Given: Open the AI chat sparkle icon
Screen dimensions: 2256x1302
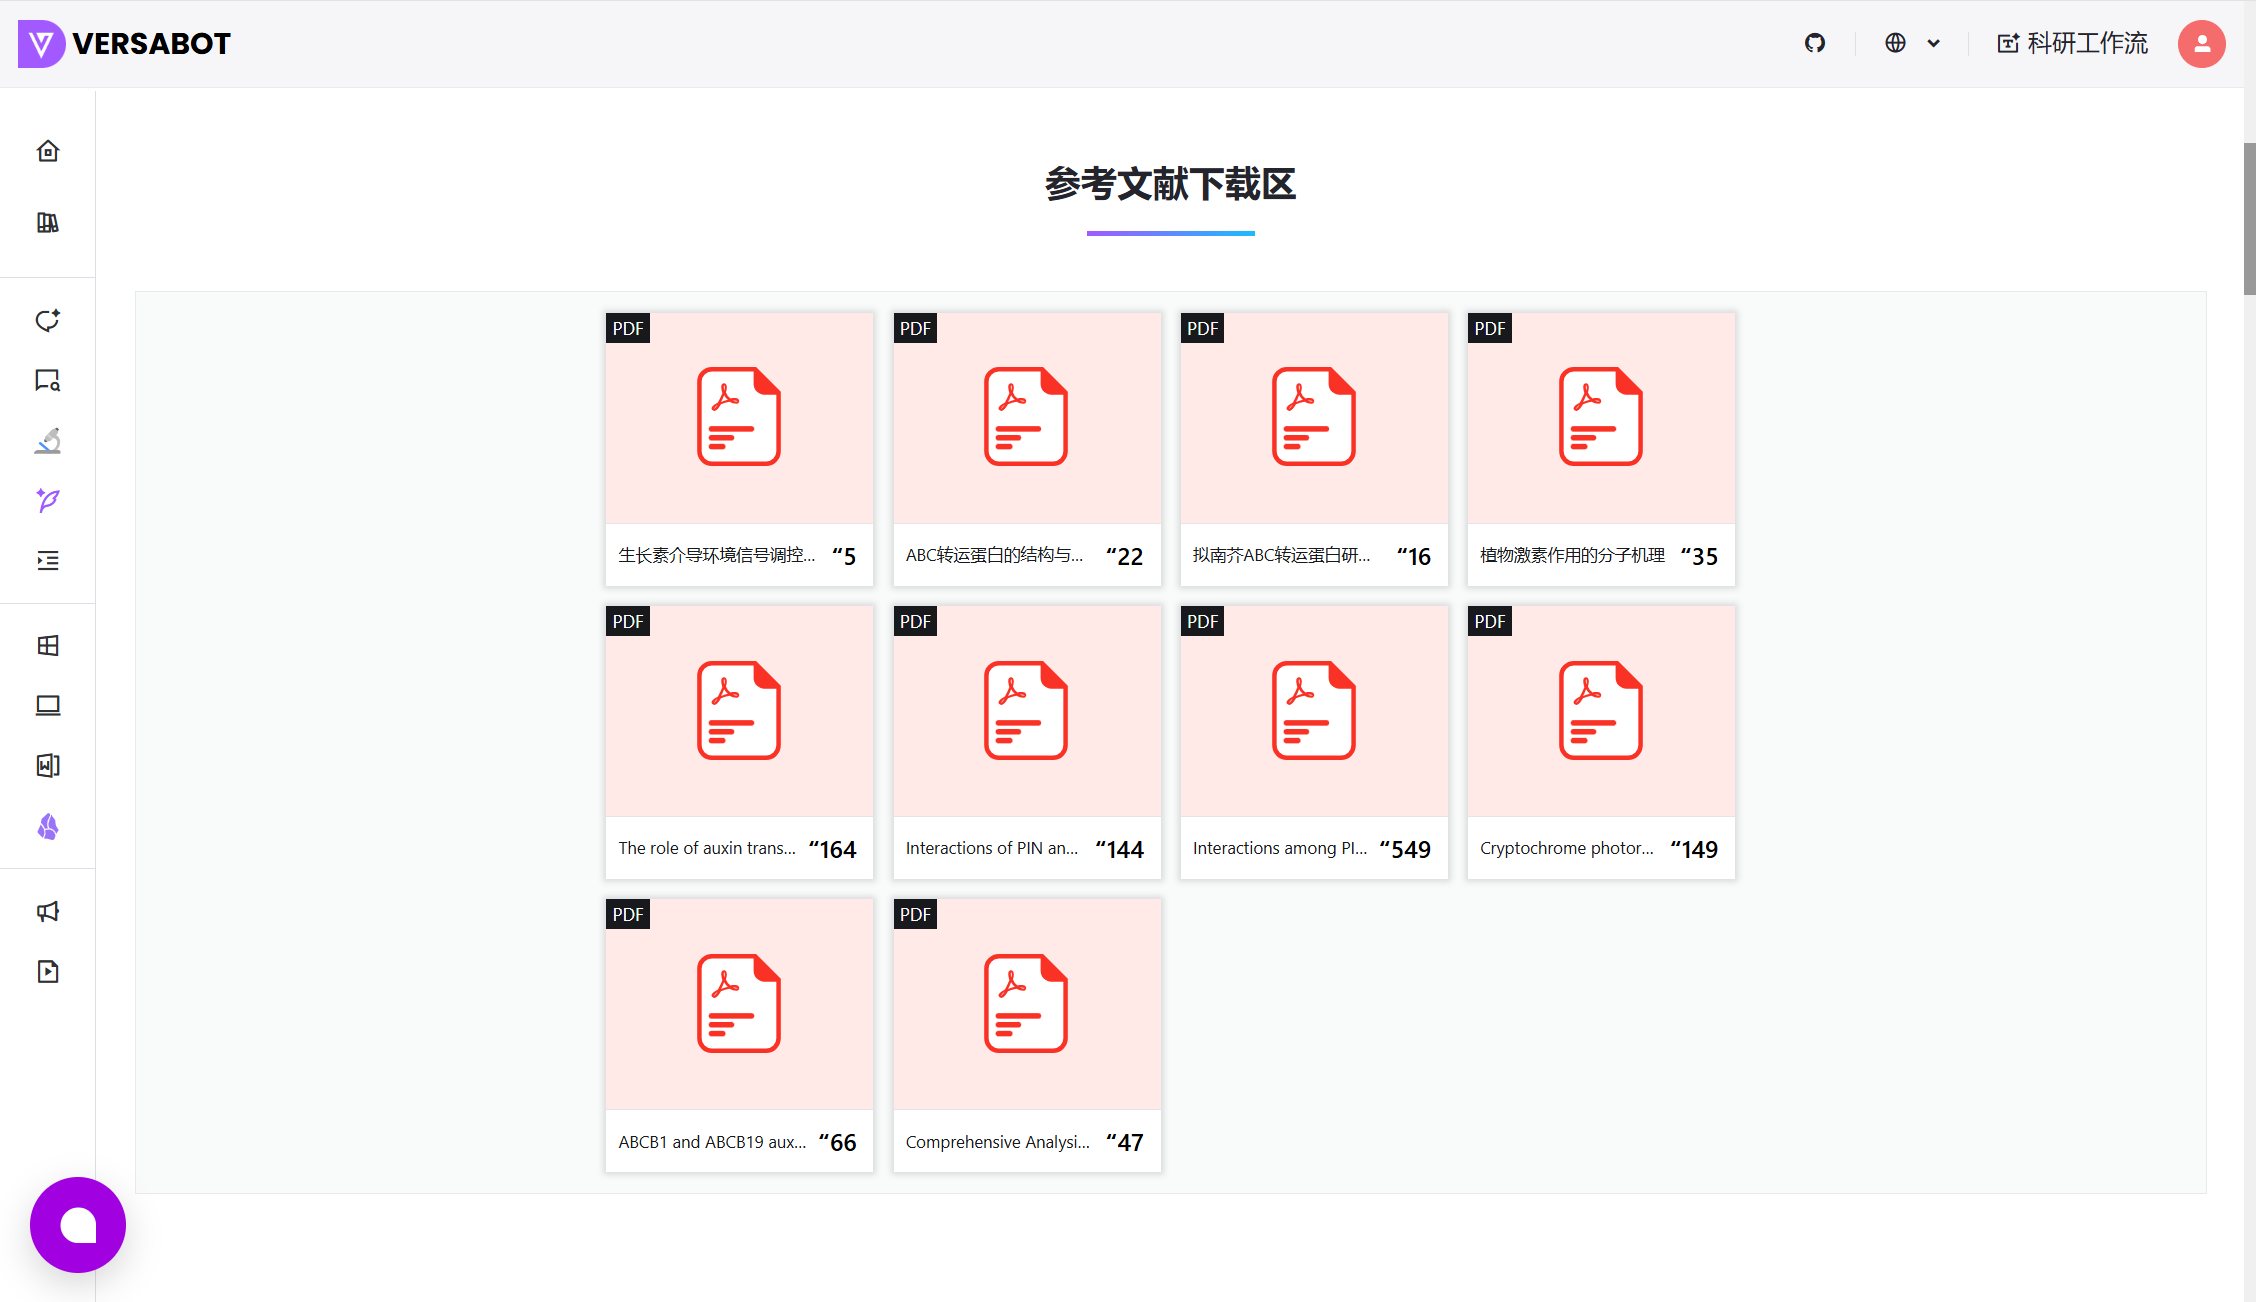Looking at the screenshot, I should [x=48, y=320].
